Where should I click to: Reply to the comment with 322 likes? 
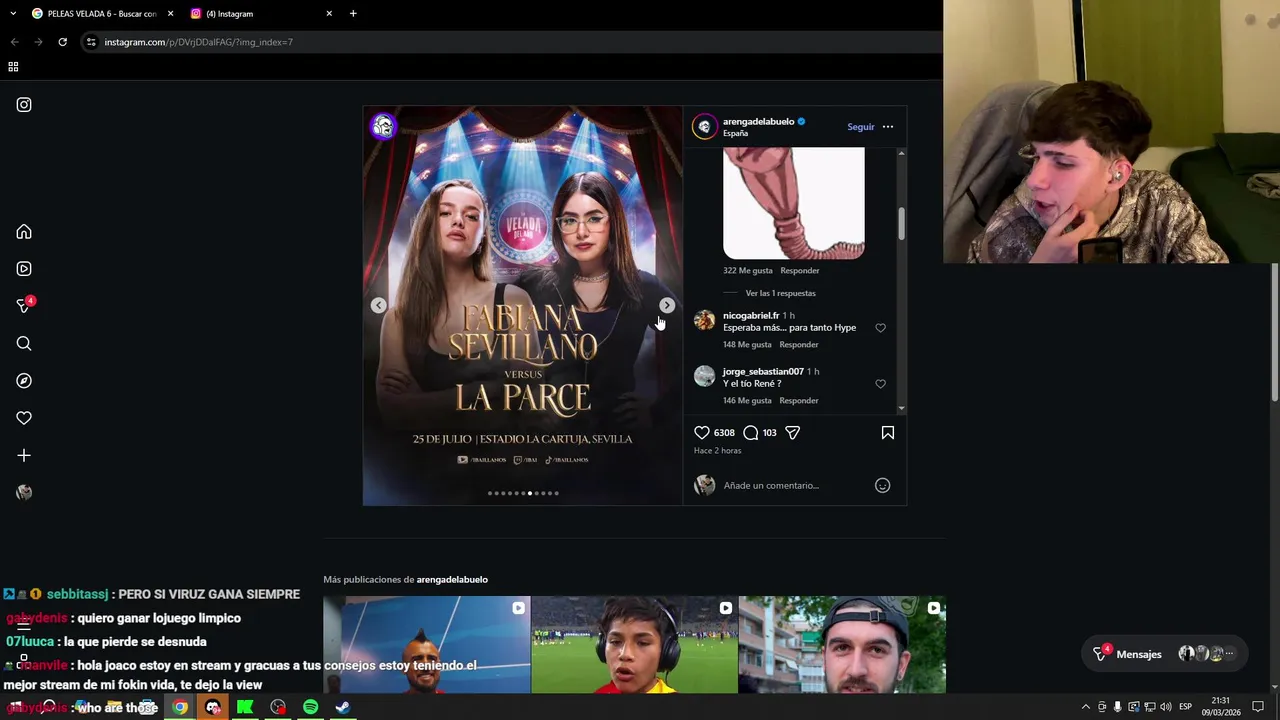(x=800, y=271)
